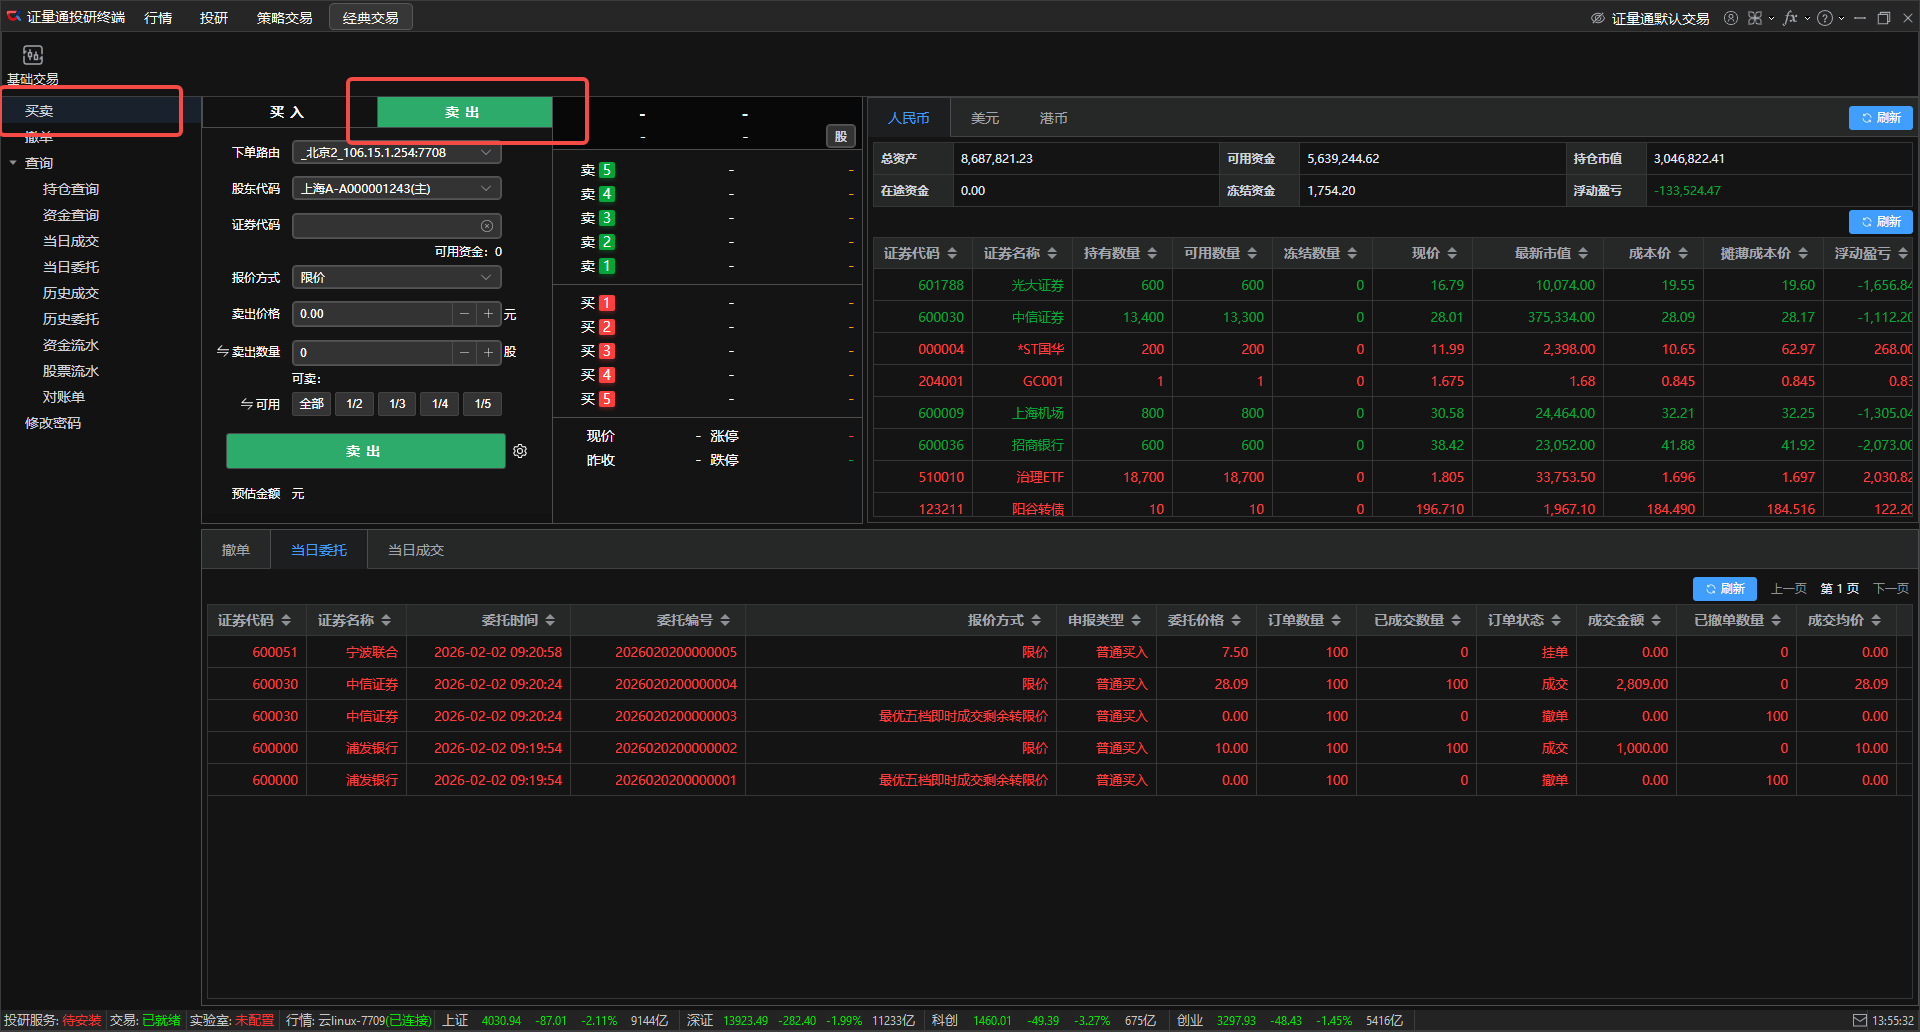Collapse the 查询 tree node
Image resolution: width=1920 pixels, height=1032 pixels.
(13, 163)
